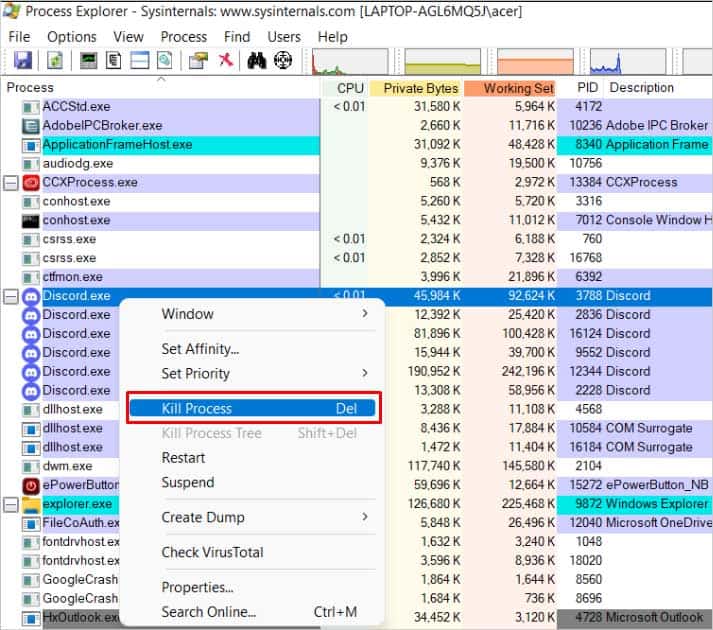
Task: Choose Restart in the context menu
Action: point(253,458)
